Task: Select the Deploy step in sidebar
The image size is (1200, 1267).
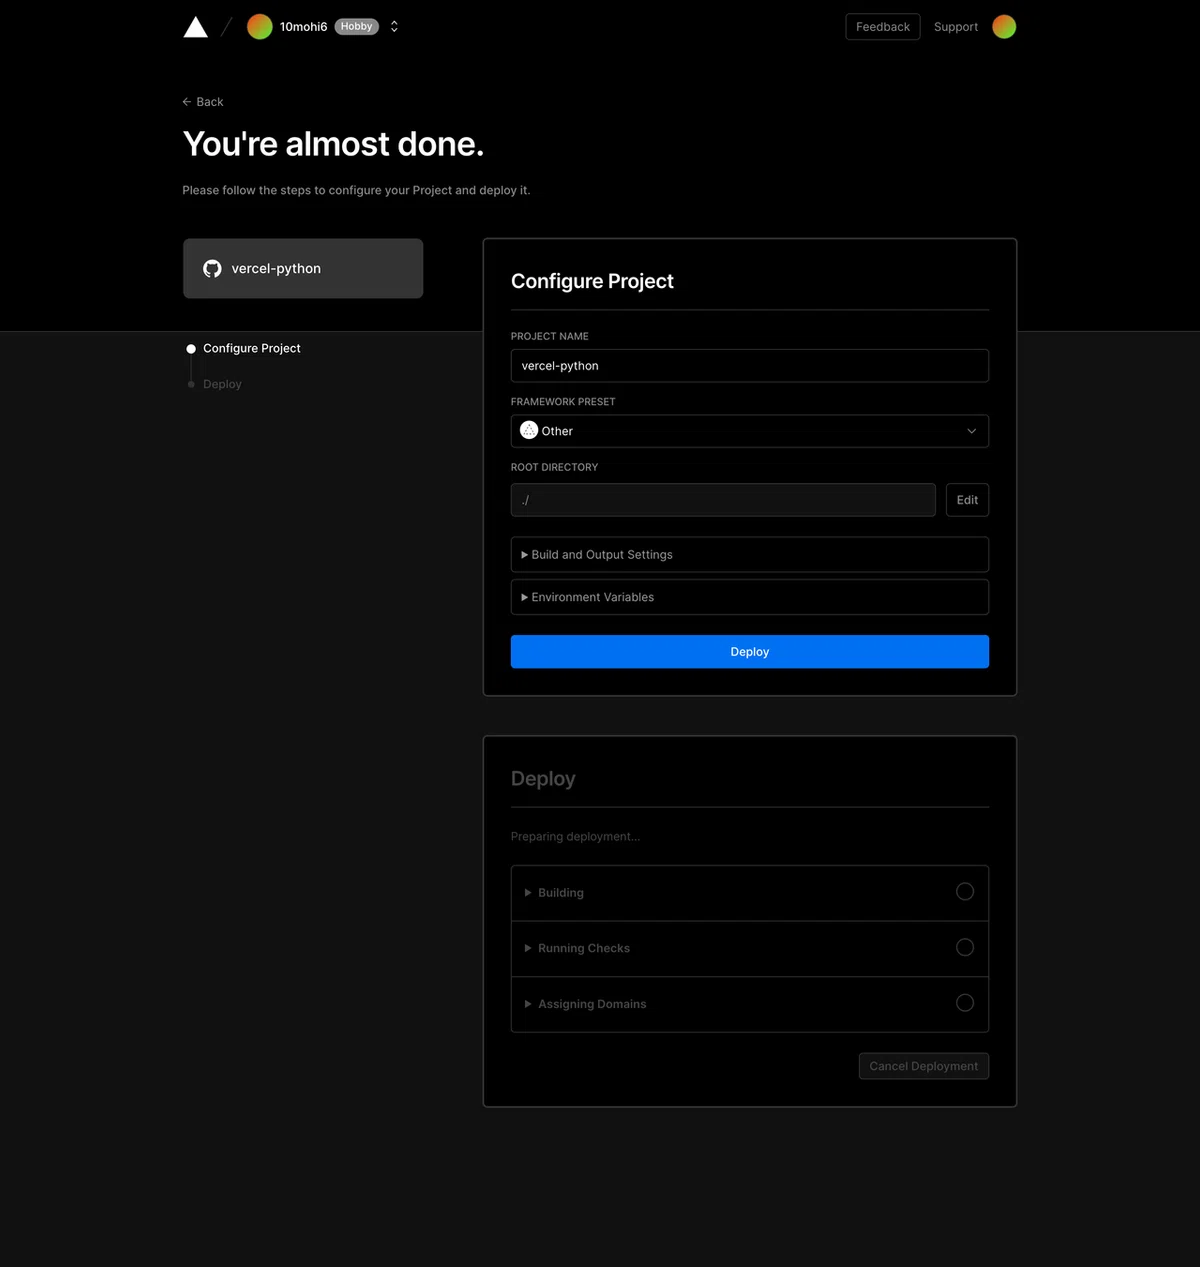Action: coord(222,384)
